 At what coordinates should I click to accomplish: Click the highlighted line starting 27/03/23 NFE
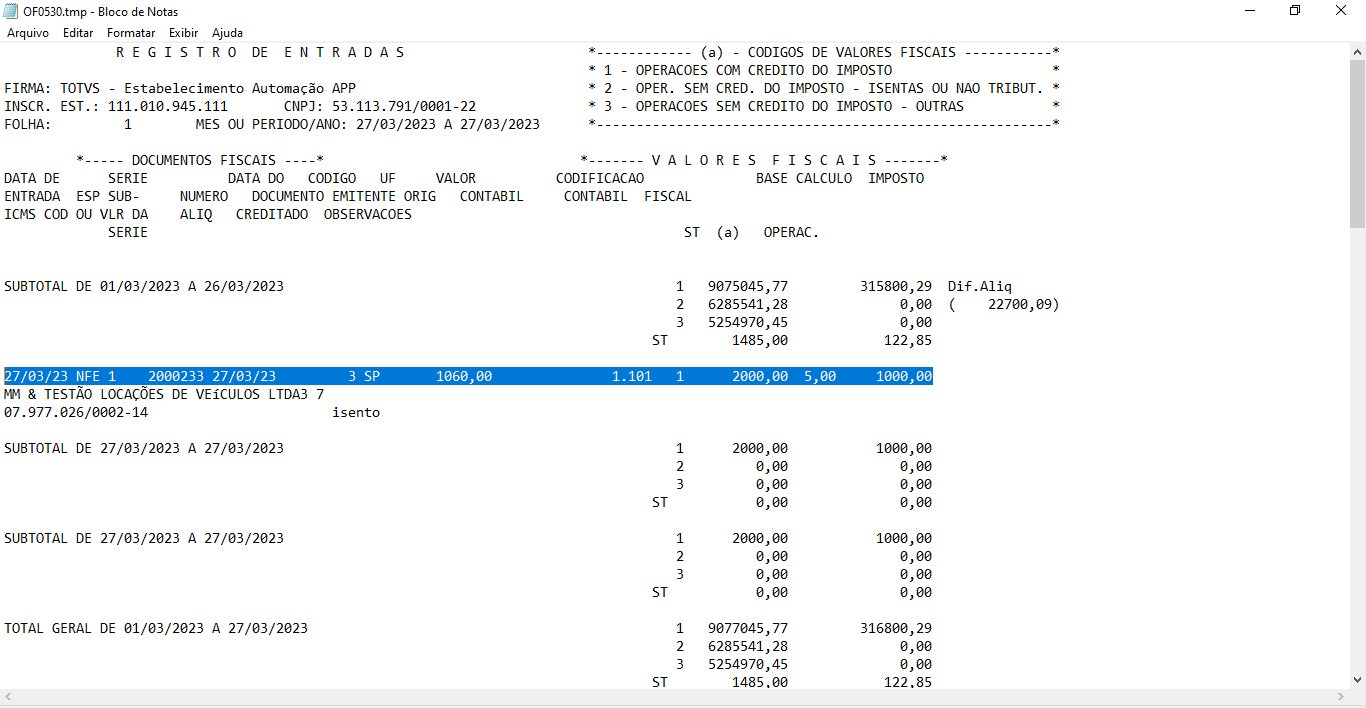pyautogui.click(x=468, y=376)
